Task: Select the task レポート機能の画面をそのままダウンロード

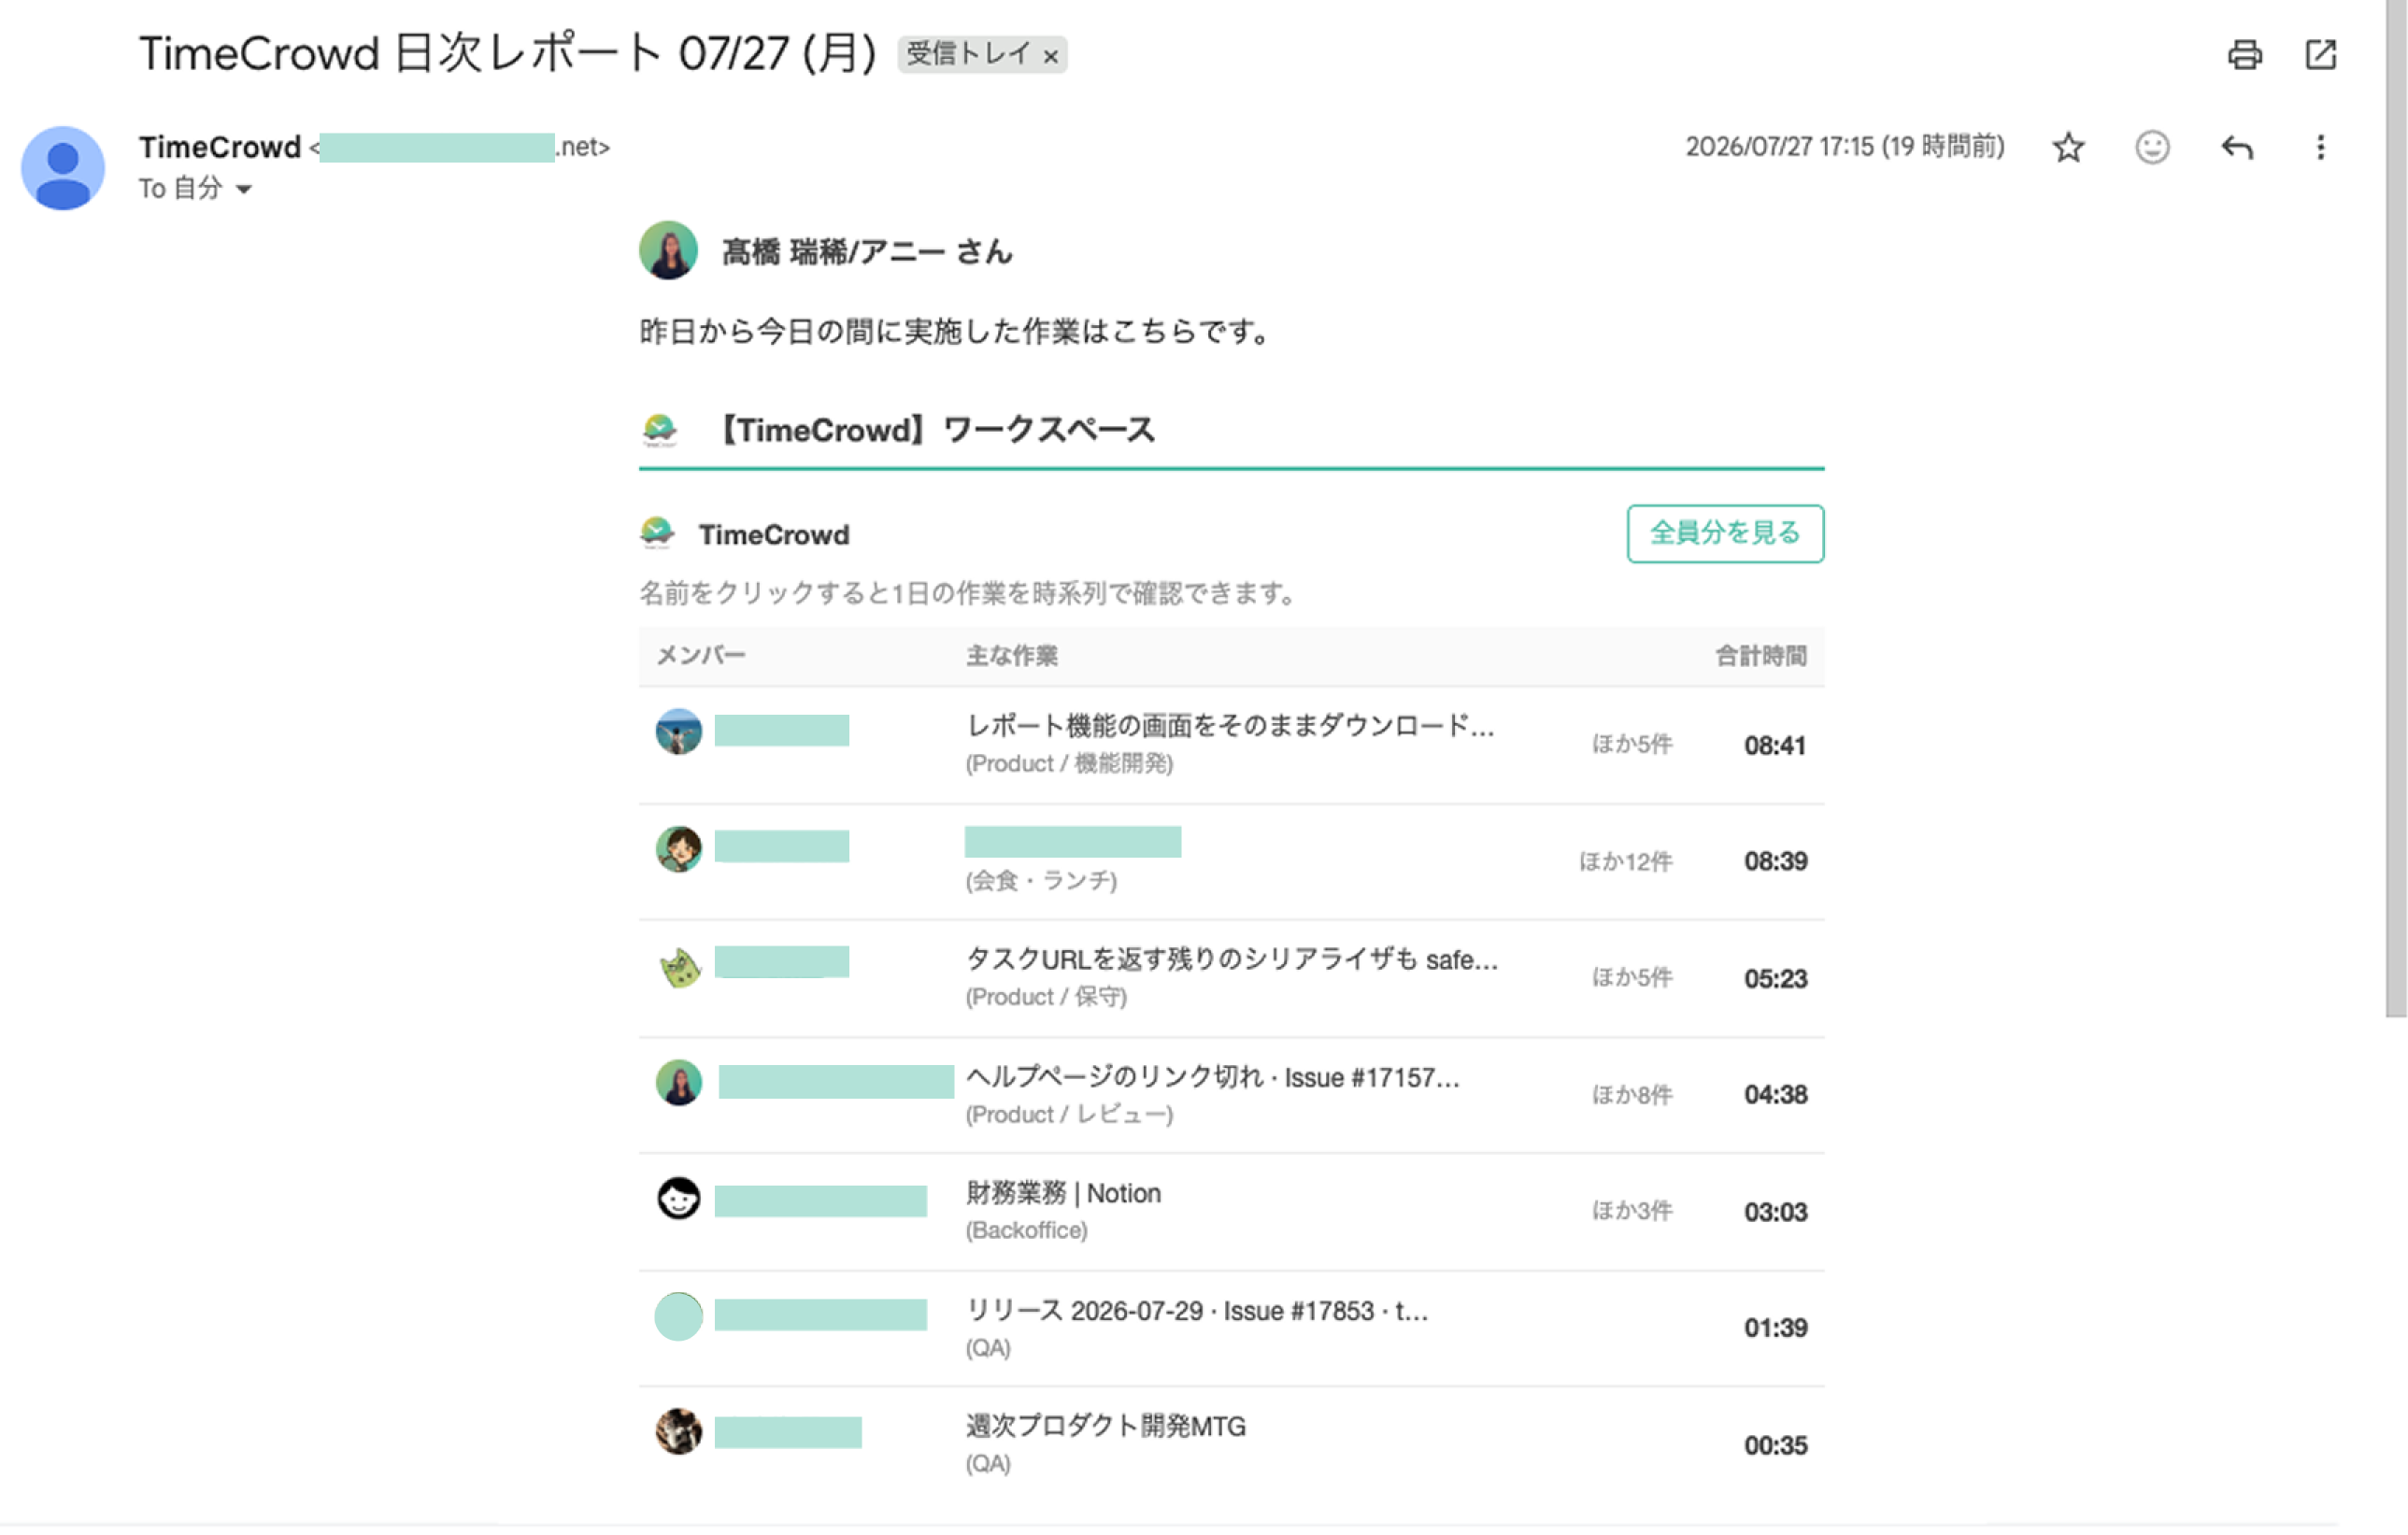Action: (1230, 726)
